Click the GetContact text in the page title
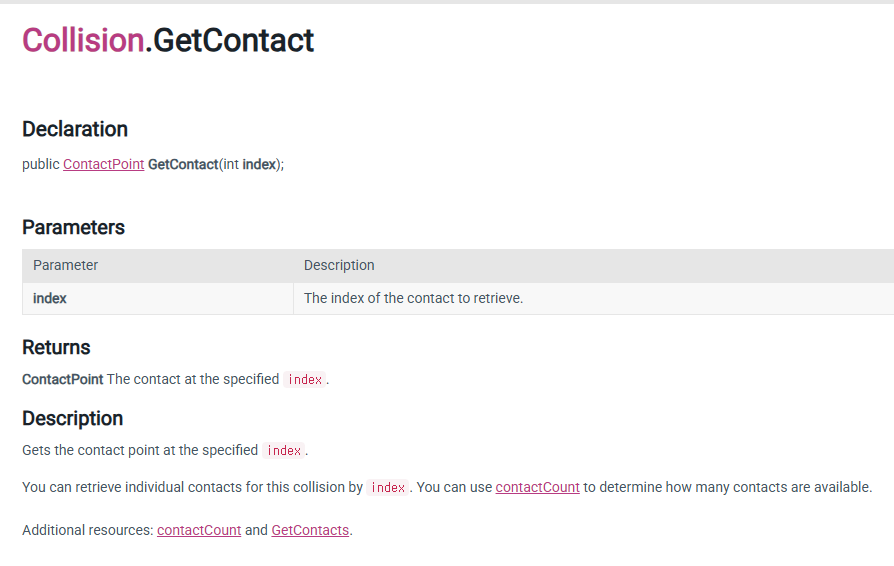Viewport: 894px width, 566px height. click(234, 40)
